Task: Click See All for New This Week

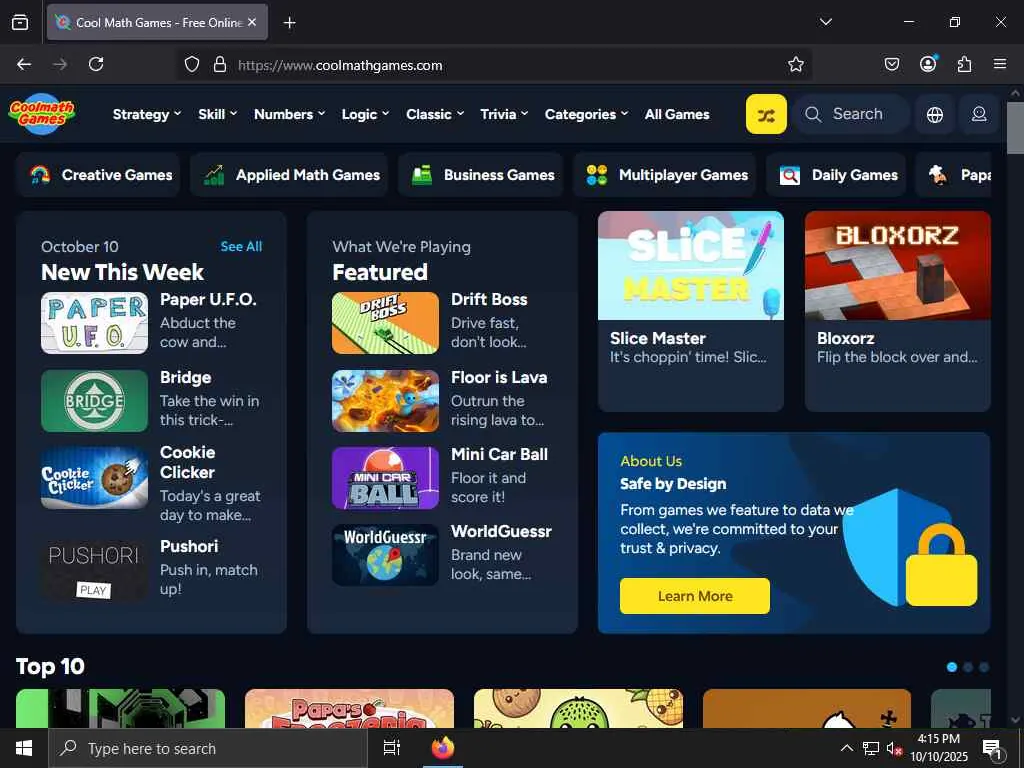Action: tap(241, 246)
